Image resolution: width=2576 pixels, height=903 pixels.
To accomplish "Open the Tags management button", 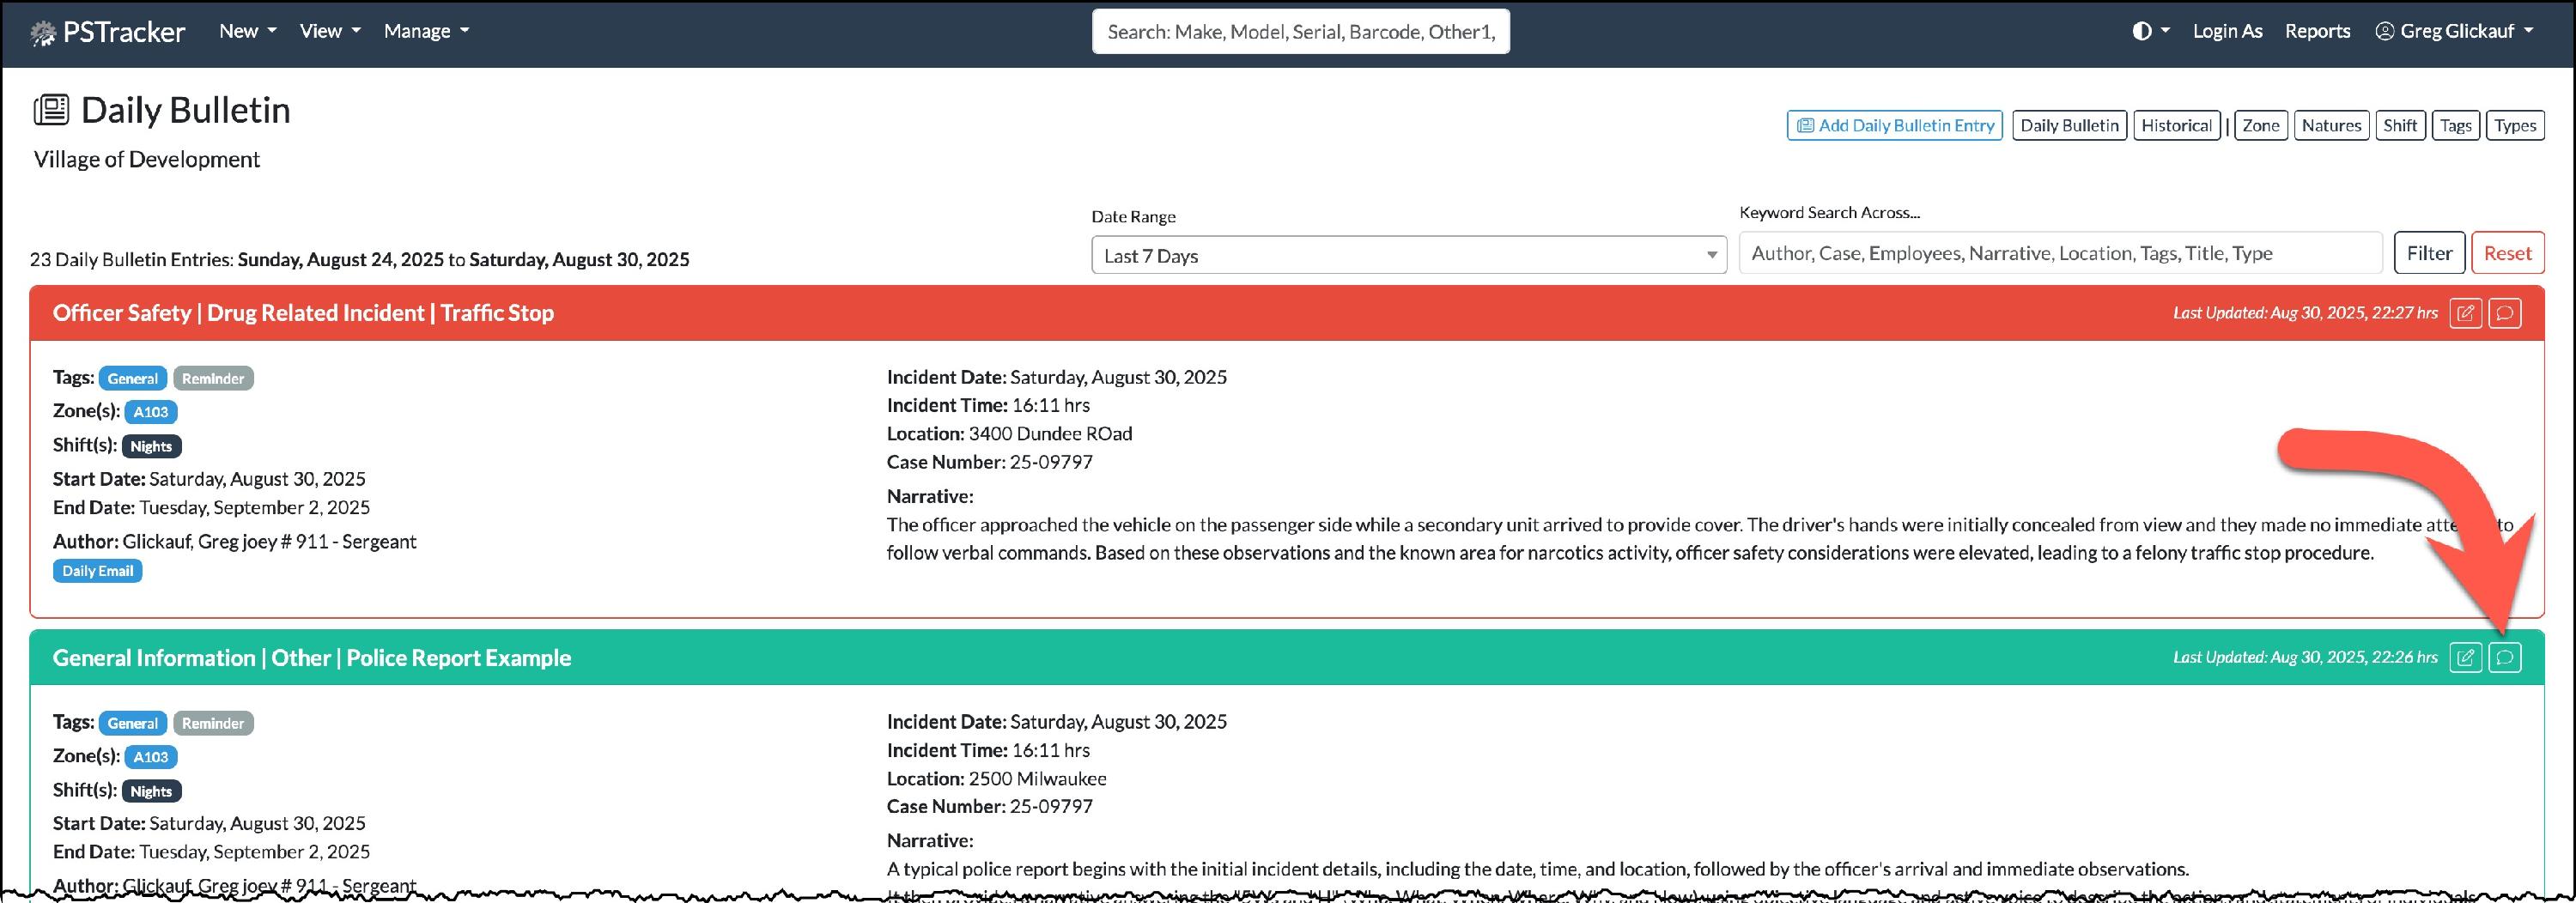I will 2455,125.
